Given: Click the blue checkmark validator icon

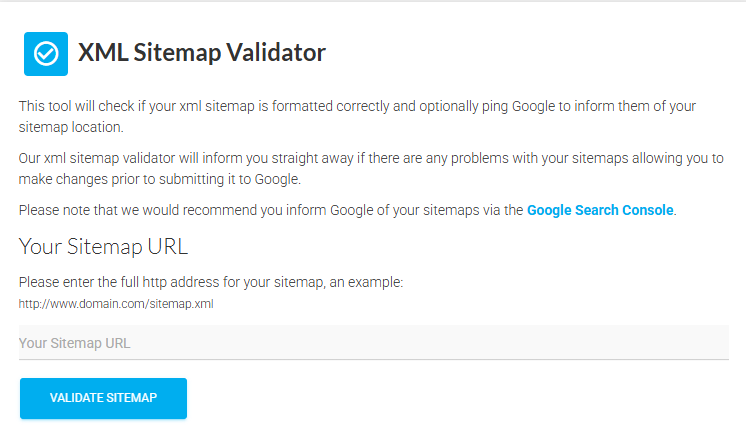Looking at the screenshot, I should point(46,54).
